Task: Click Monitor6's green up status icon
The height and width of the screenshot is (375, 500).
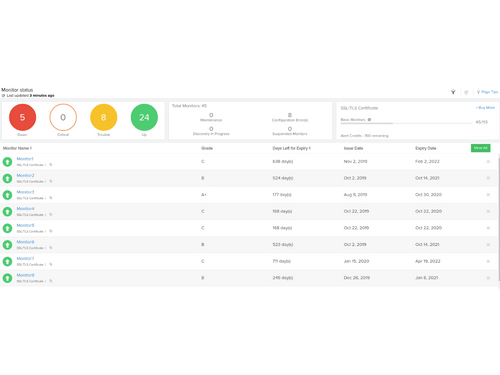Action: [x=7, y=245]
